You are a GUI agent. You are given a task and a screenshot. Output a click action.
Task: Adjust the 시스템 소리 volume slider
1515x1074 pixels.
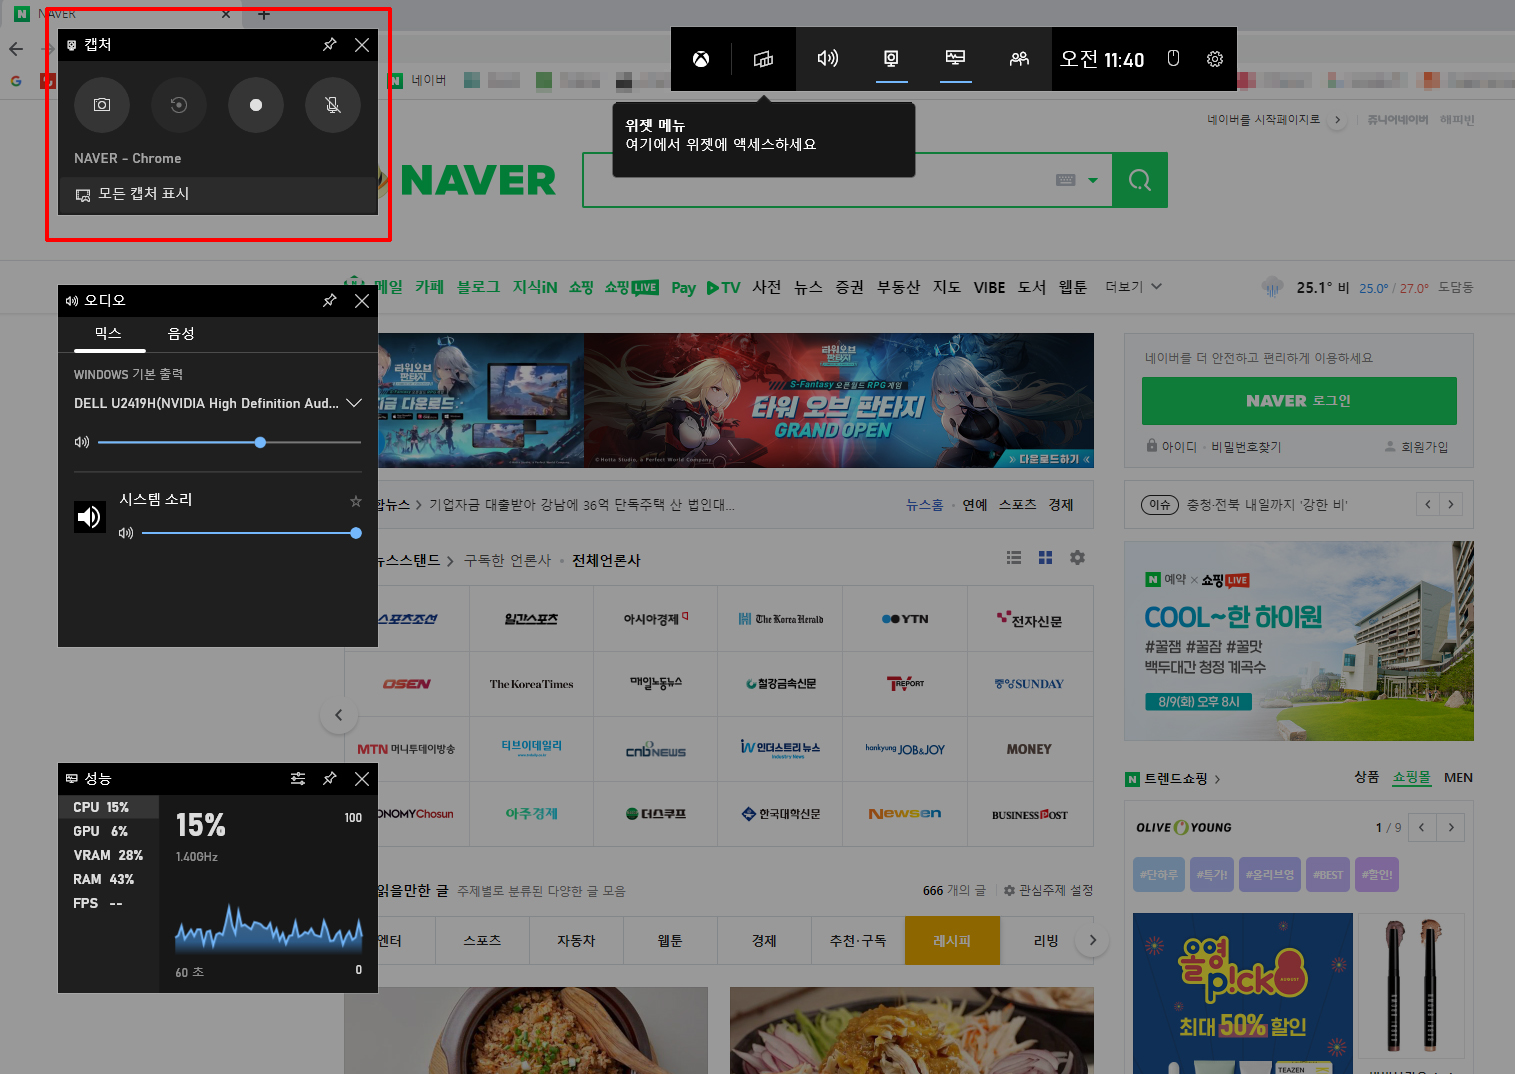click(251, 533)
